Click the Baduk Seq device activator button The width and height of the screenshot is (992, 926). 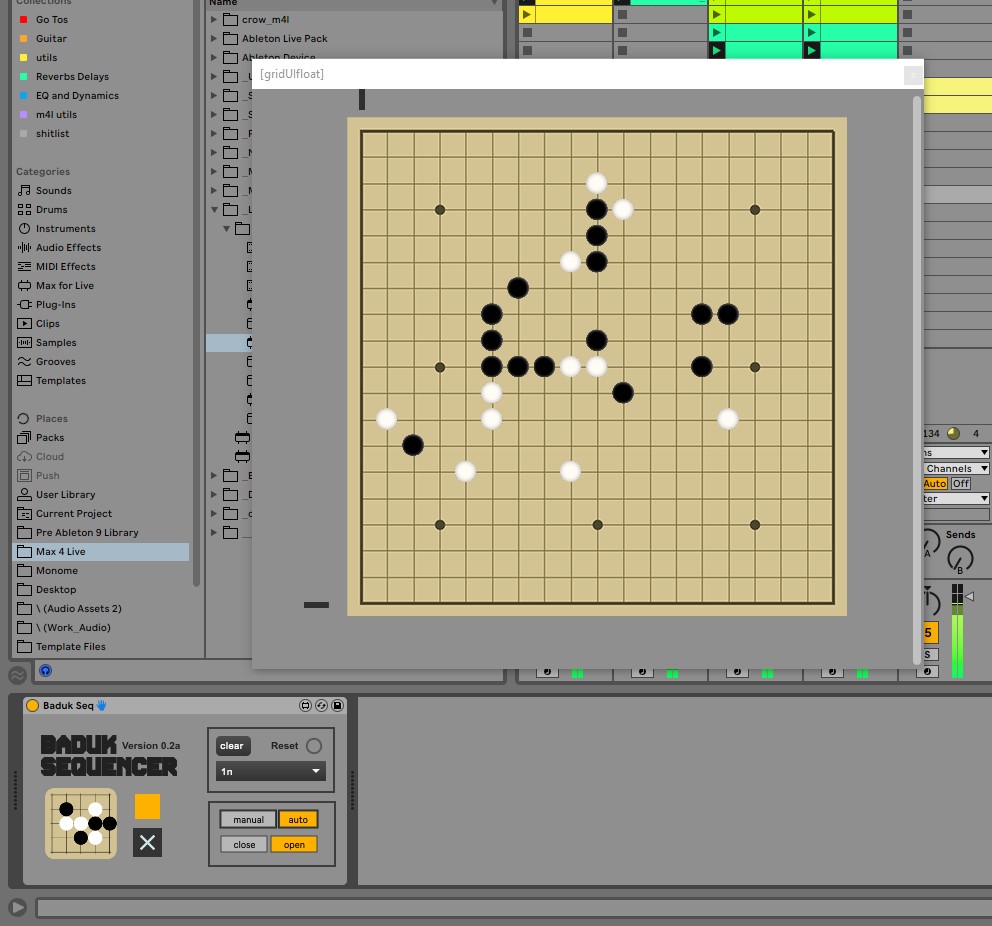point(32,706)
